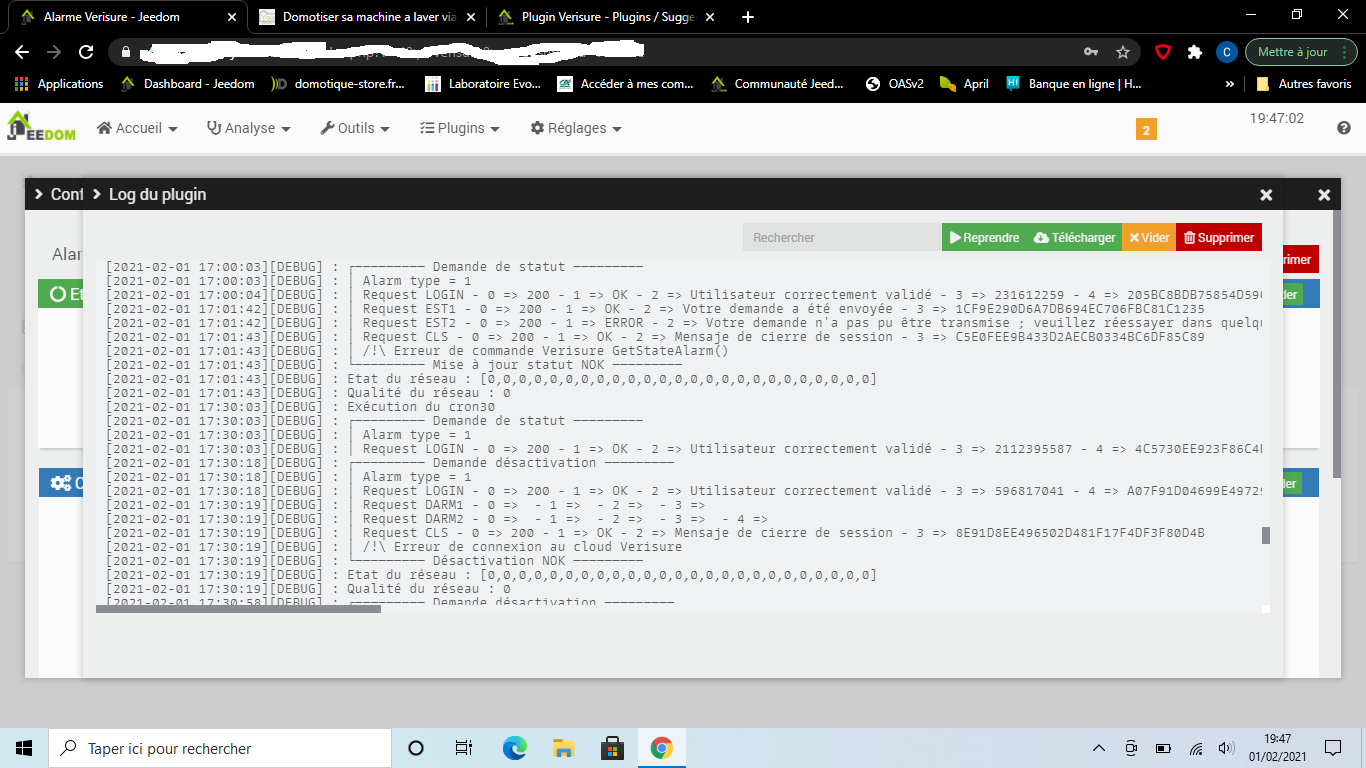Open the Windows Start menu

24,748
